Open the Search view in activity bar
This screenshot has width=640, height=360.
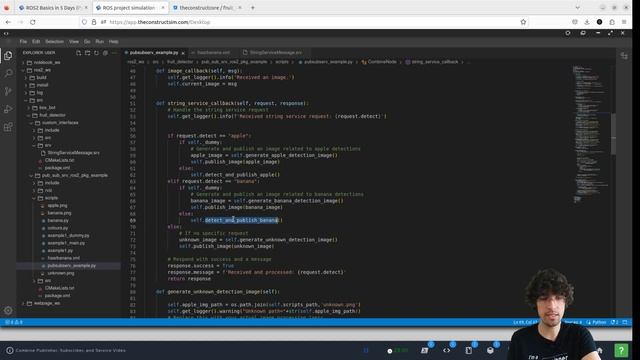coord(8,73)
